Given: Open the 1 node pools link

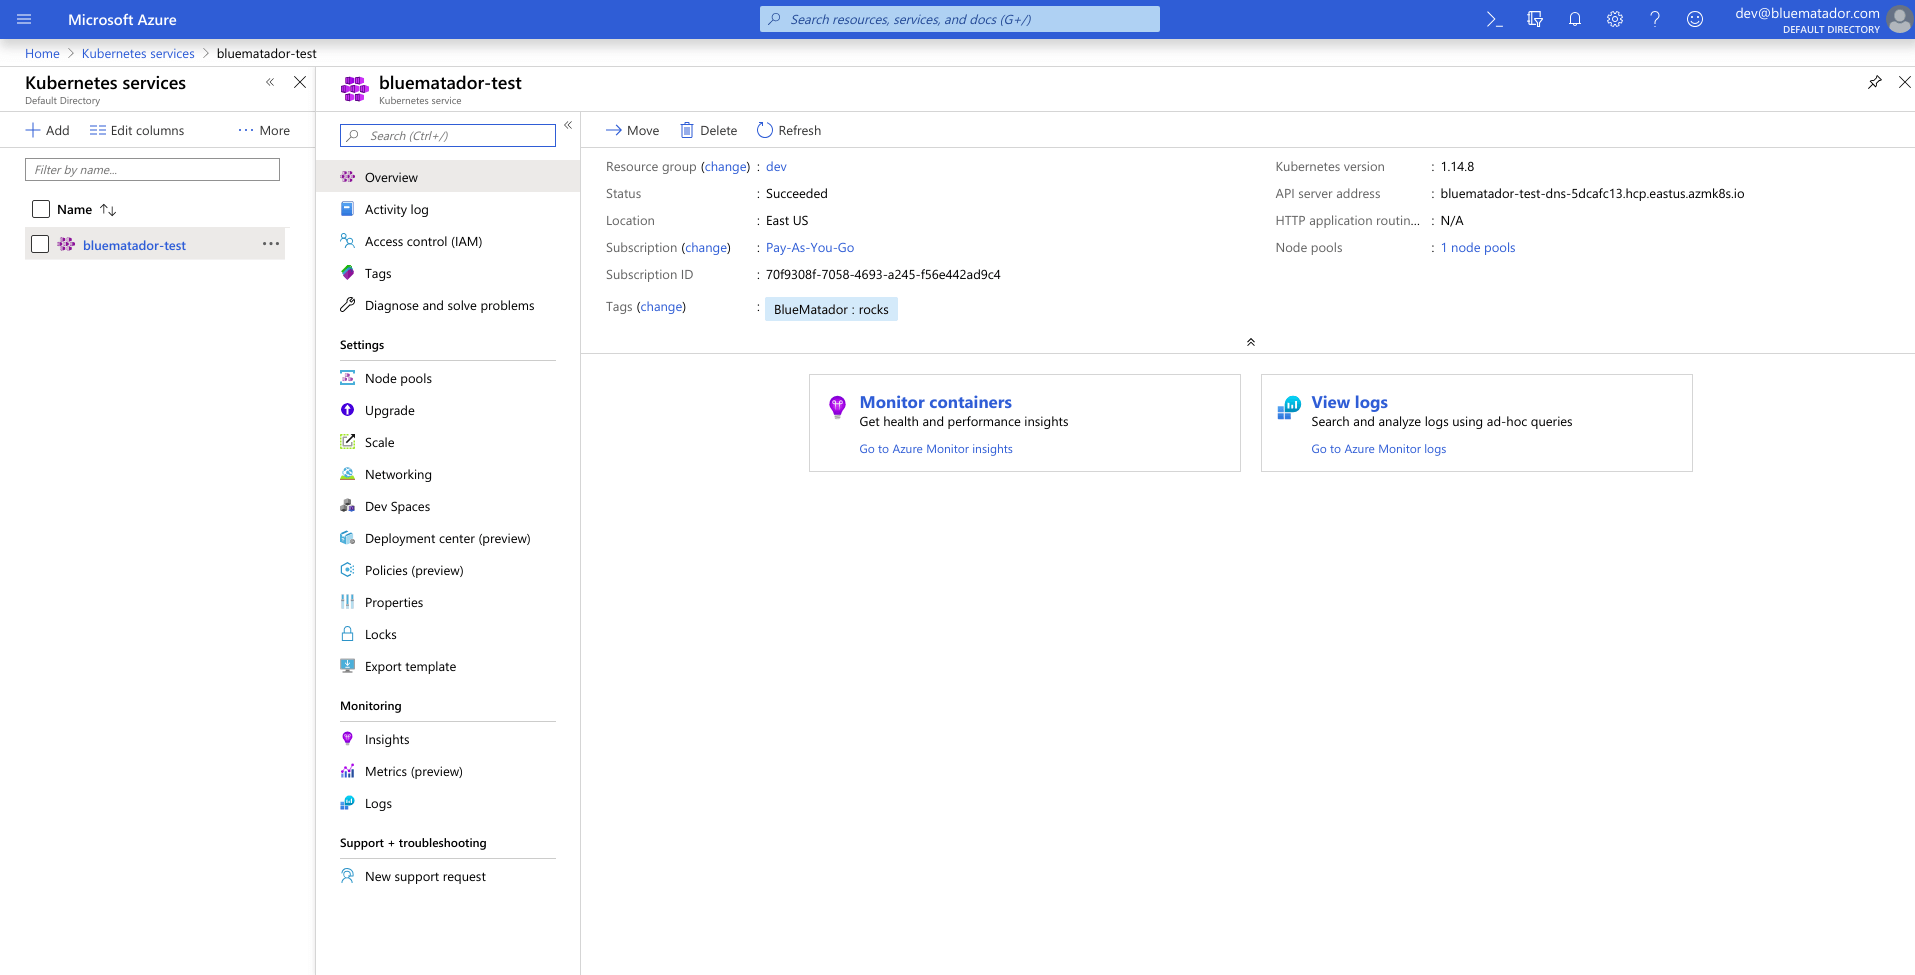Looking at the screenshot, I should click(1477, 248).
